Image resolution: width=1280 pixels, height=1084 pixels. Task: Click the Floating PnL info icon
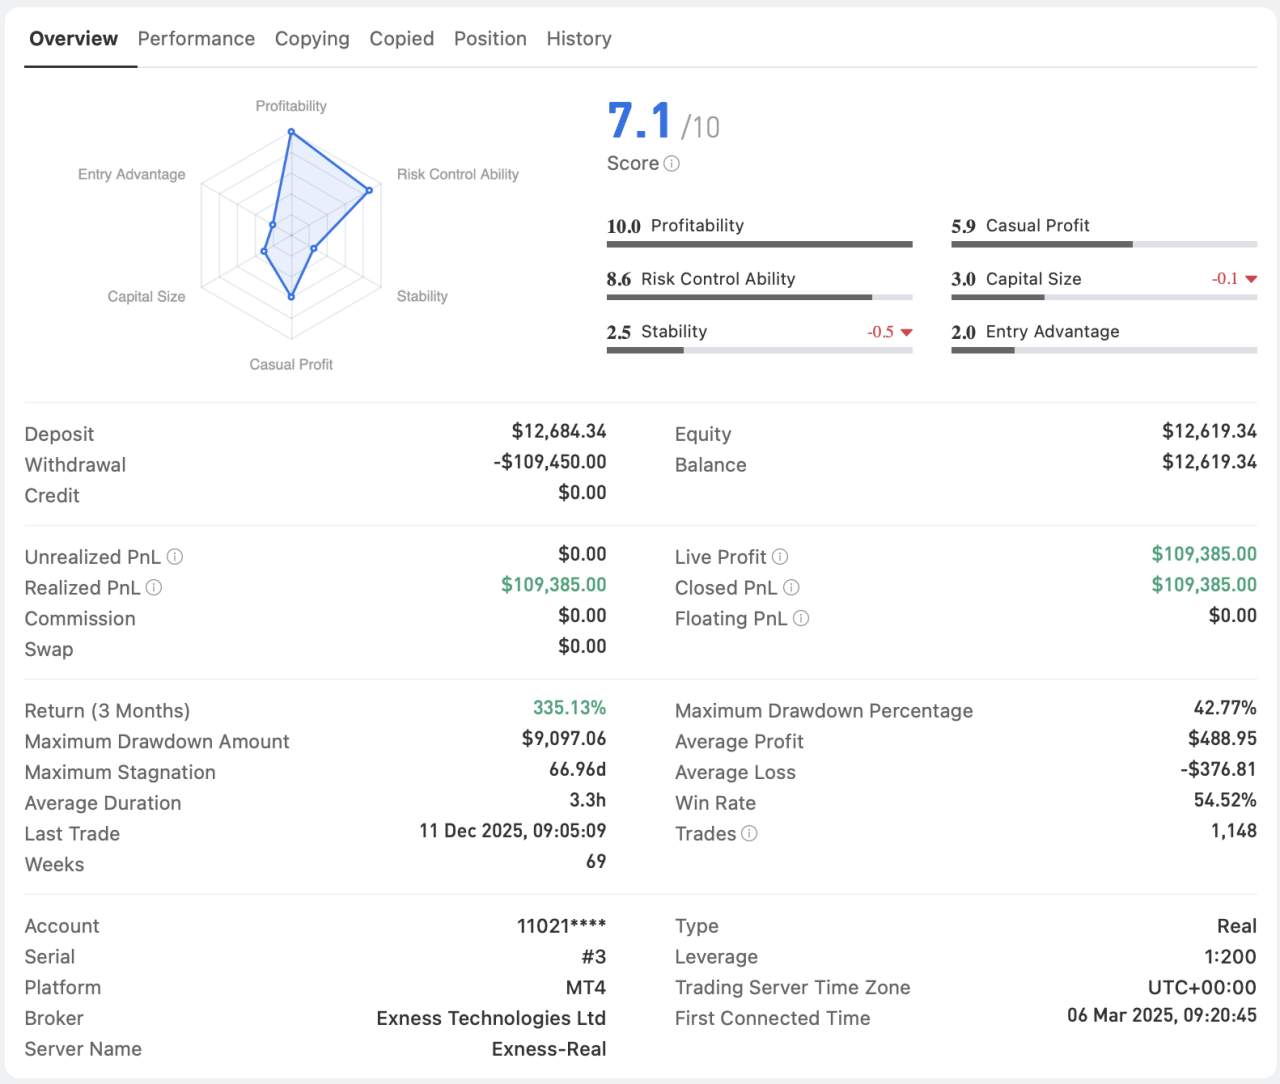tap(801, 619)
